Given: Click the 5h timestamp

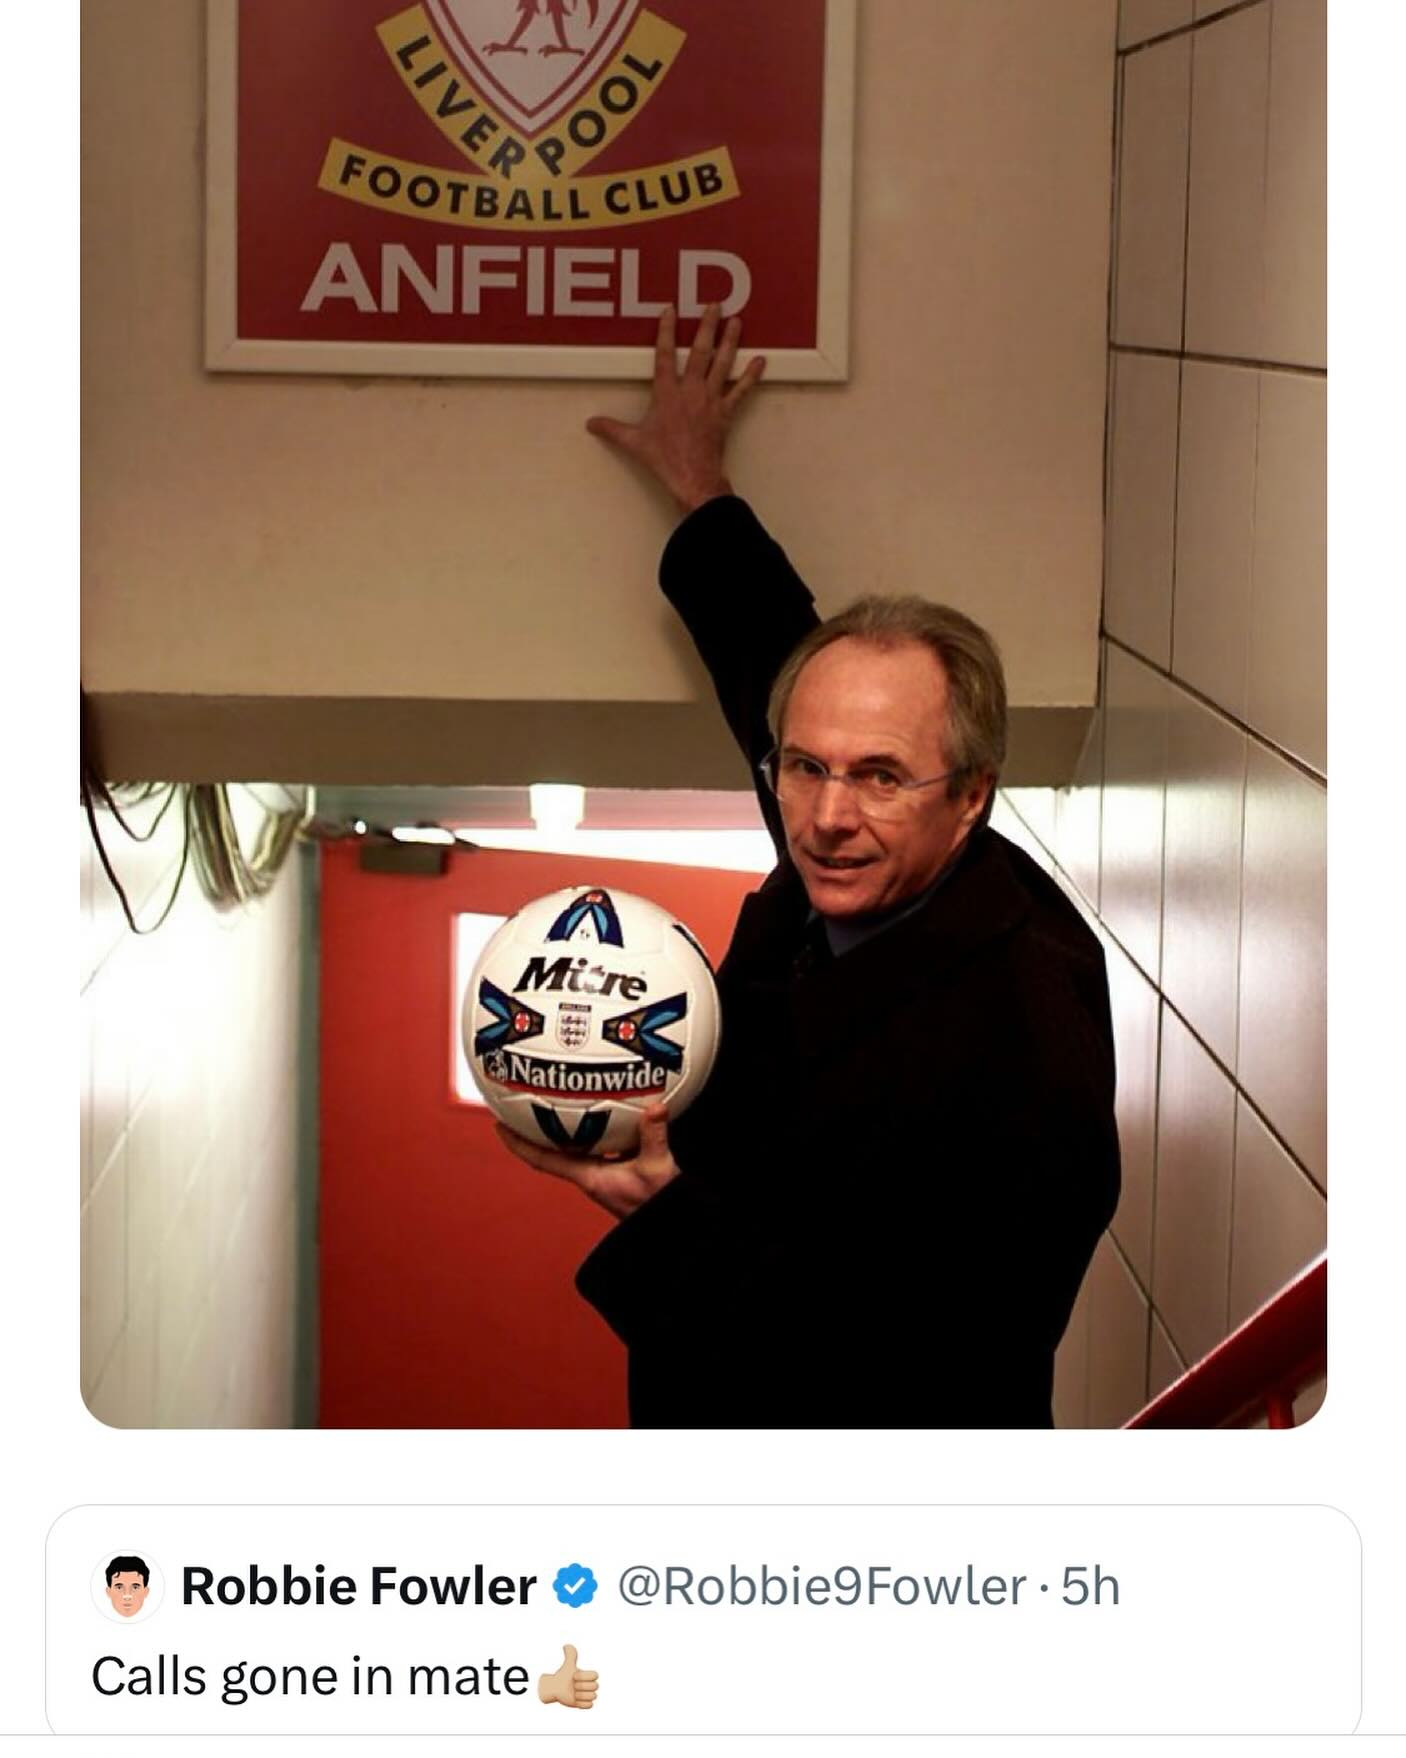Looking at the screenshot, I should click(1090, 1587).
